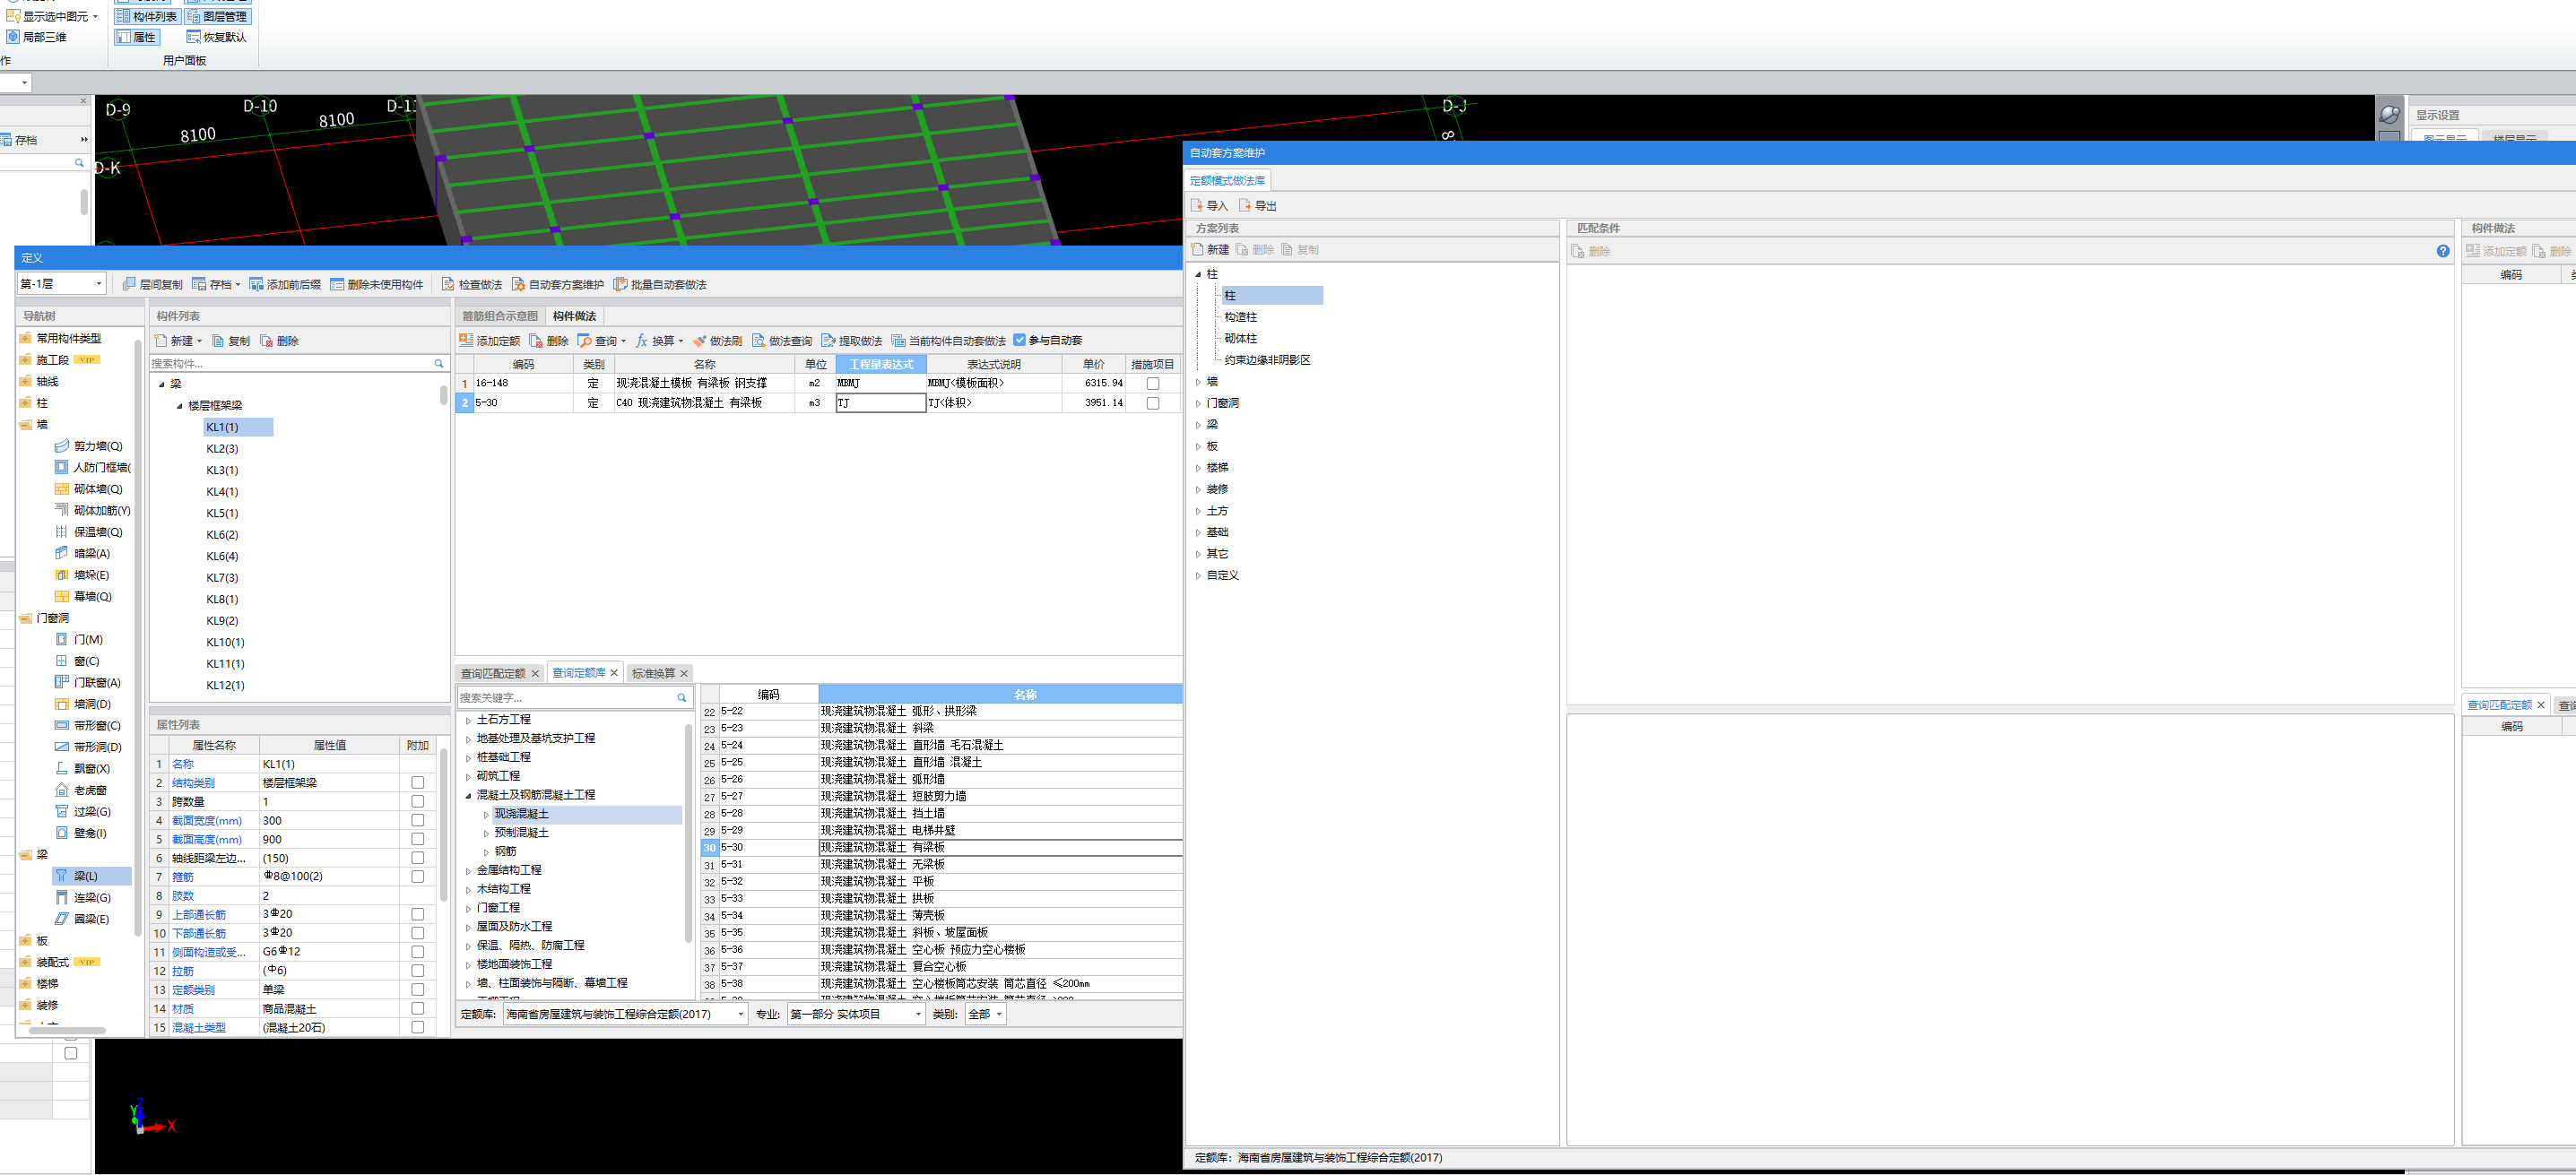Viewport: 2576px width, 1175px height.
Task: Click the 做法刷 brush icon
Action: pos(699,341)
